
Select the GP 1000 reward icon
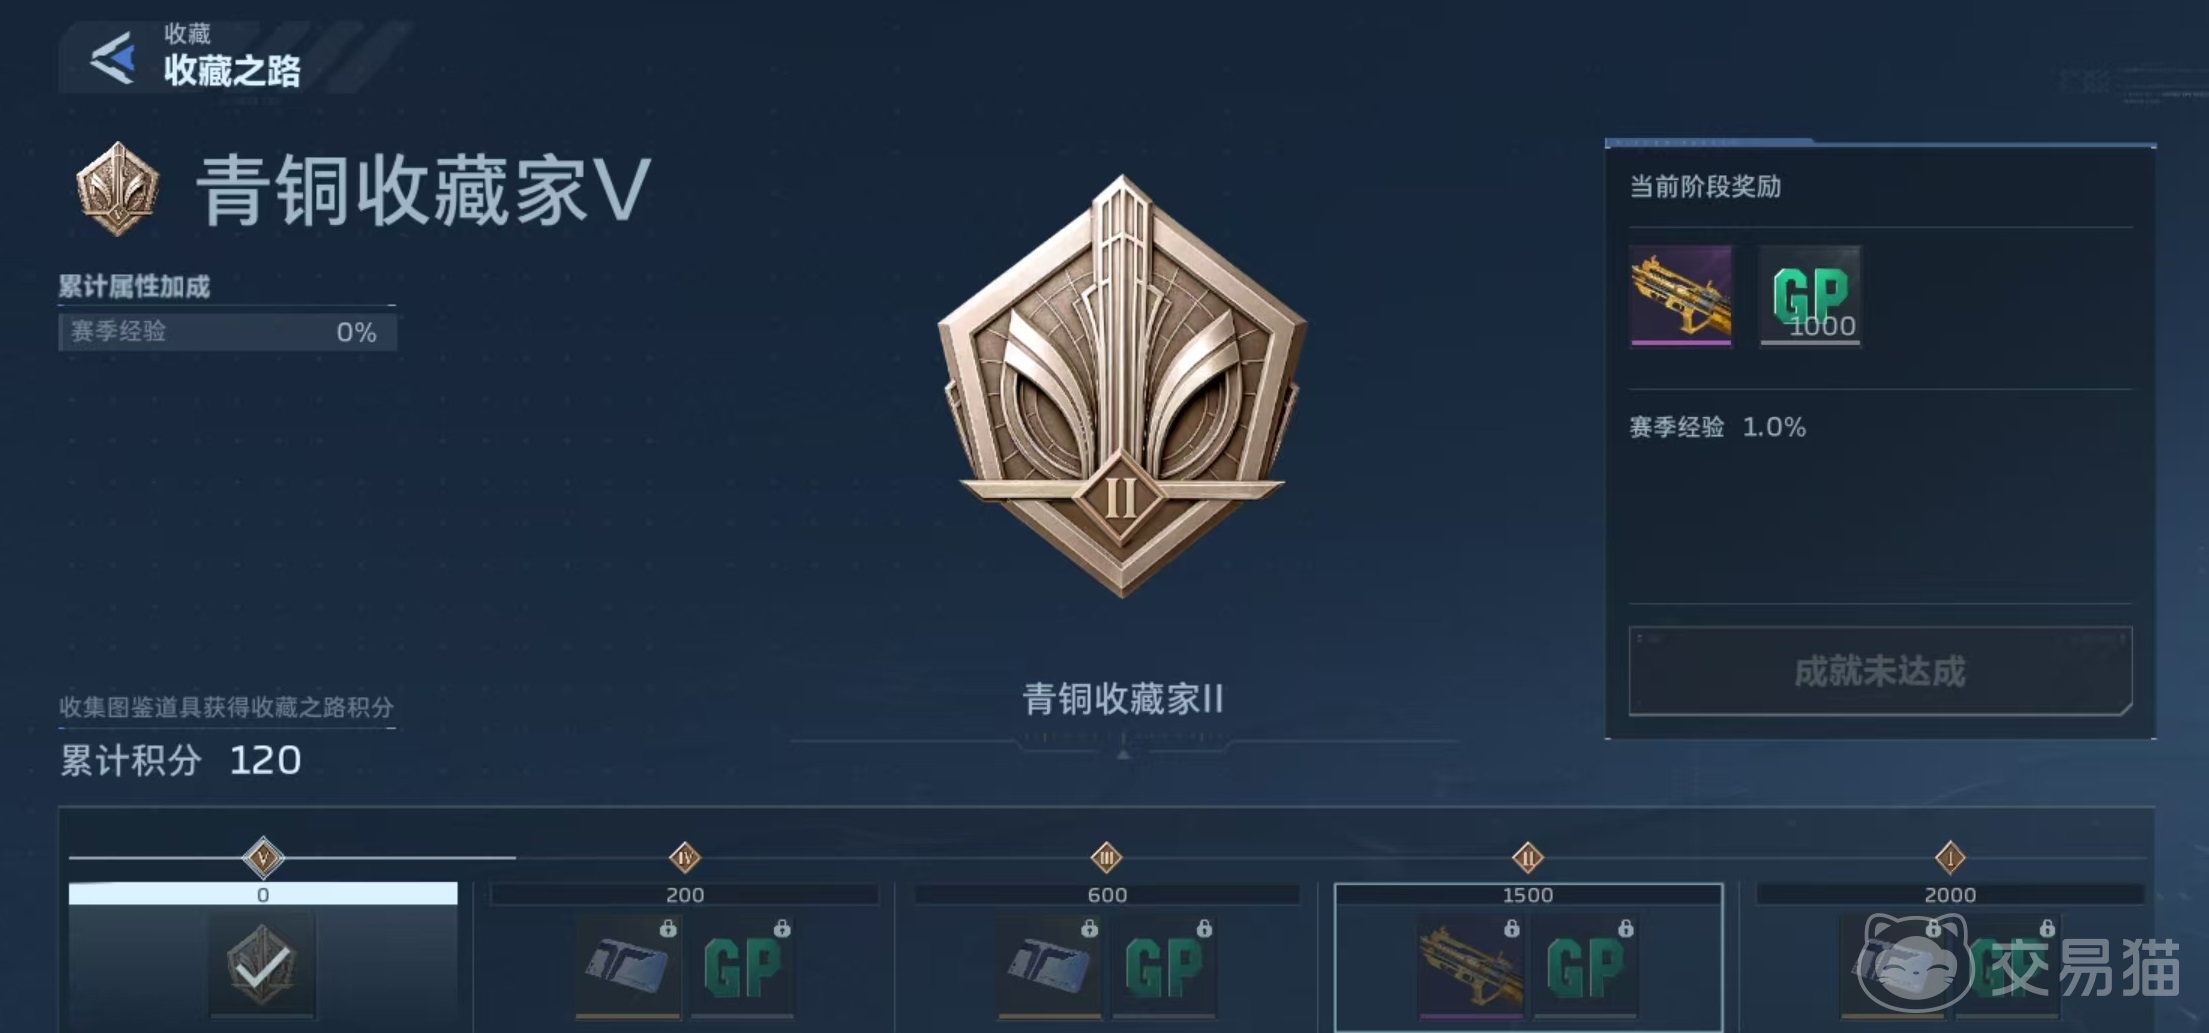(x=1810, y=296)
